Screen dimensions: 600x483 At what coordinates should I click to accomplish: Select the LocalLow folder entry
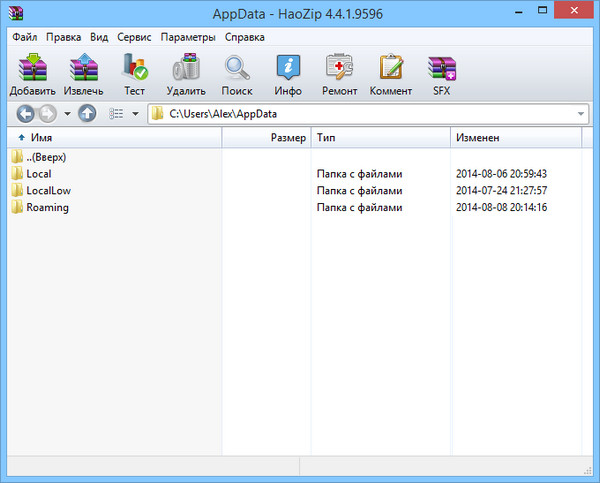tap(48, 190)
